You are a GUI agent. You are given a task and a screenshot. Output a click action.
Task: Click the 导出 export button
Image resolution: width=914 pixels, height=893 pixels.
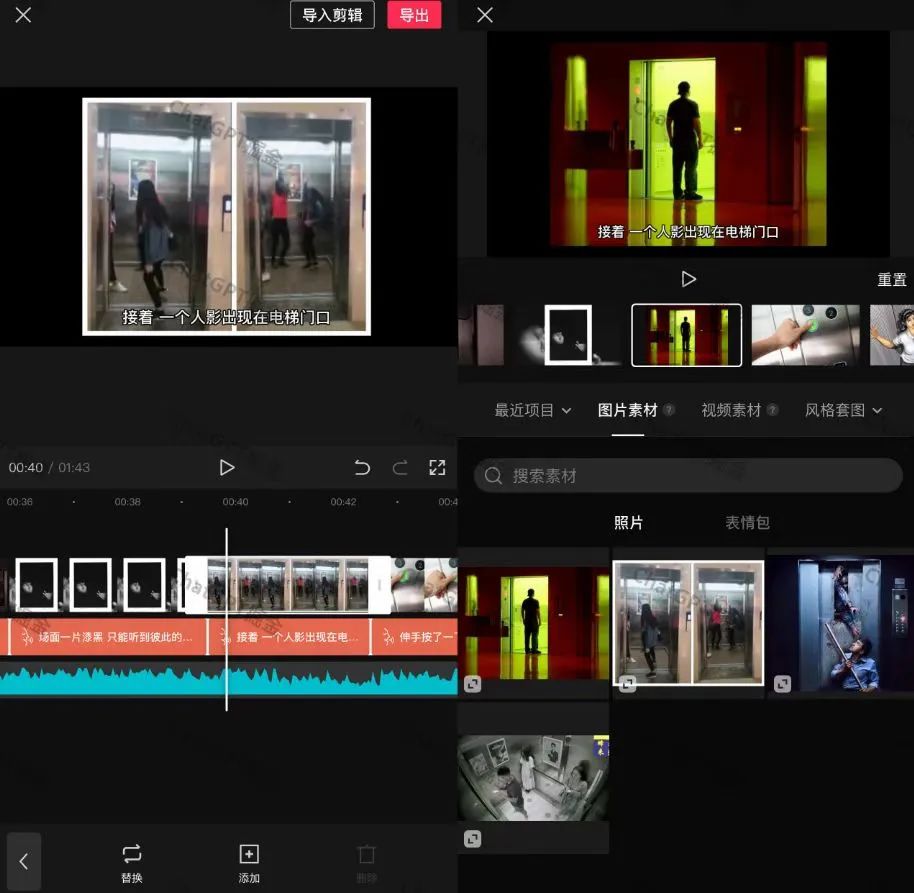[414, 15]
